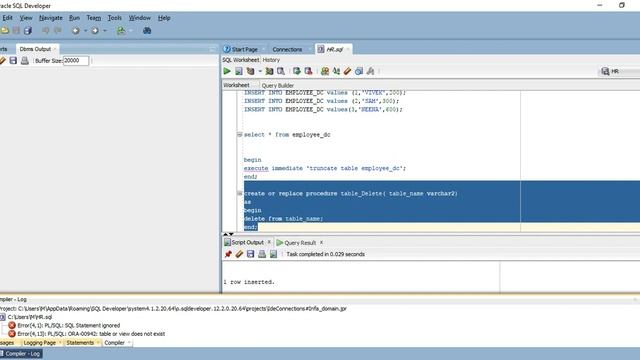Viewport: 640px width, 360px height.
Task: Switch to the Compiler log tab
Action: 114,343
